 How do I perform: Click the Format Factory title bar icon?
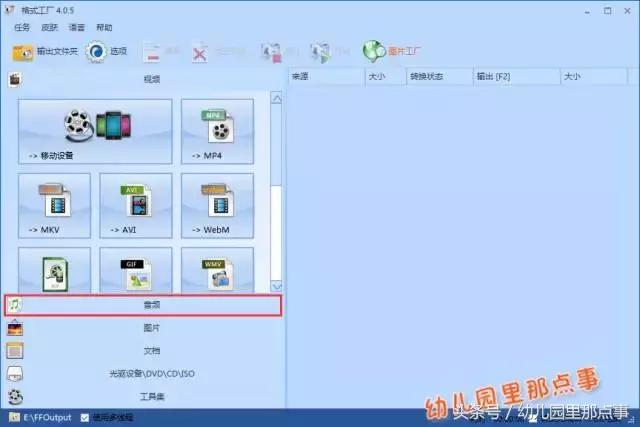pyautogui.click(x=10, y=10)
